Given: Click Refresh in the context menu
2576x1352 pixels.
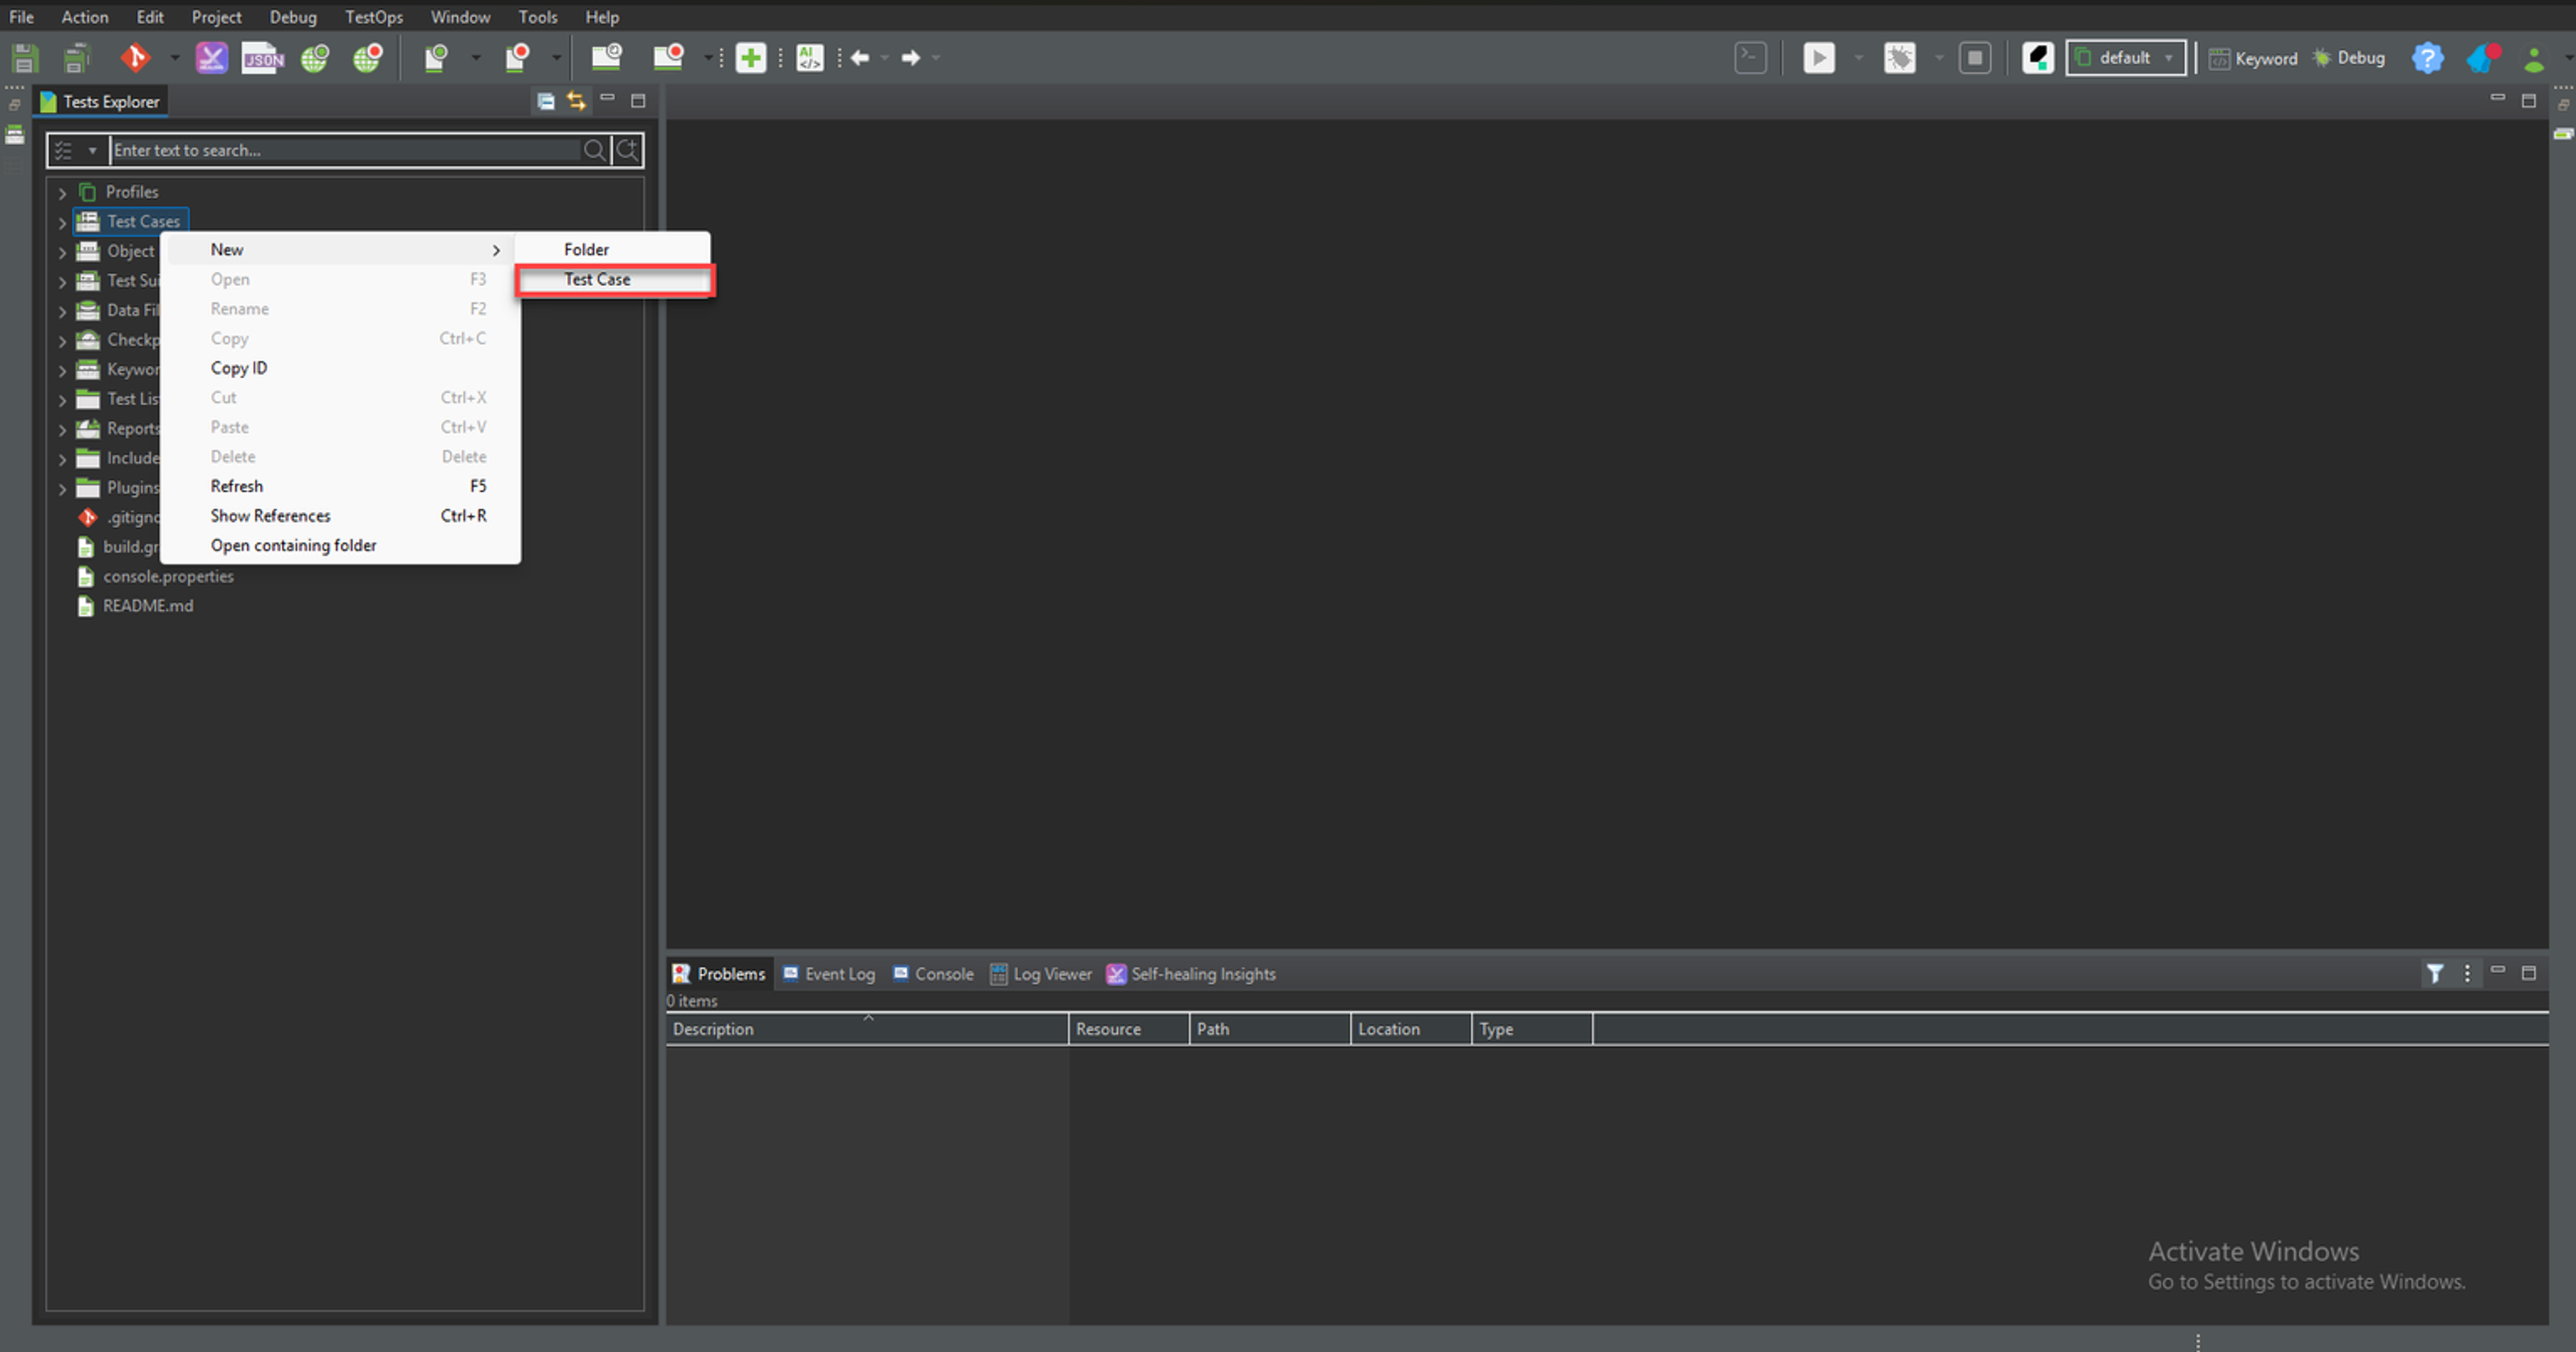Looking at the screenshot, I should 237,486.
